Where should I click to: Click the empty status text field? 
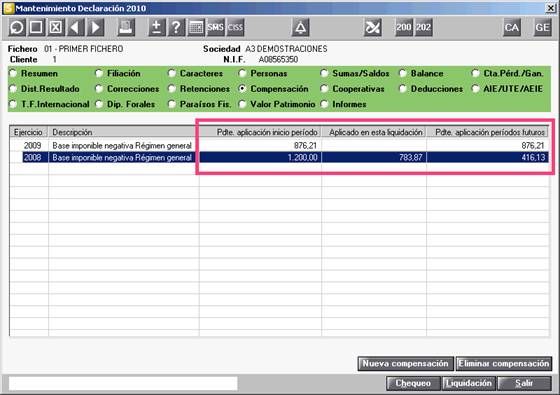coord(123,384)
